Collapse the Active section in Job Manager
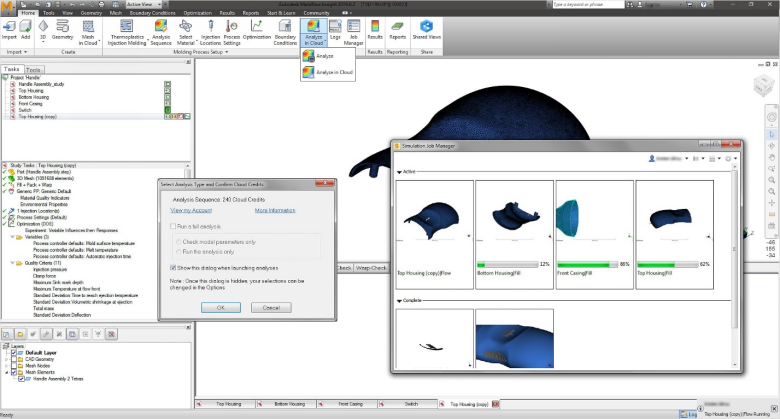 [401, 172]
